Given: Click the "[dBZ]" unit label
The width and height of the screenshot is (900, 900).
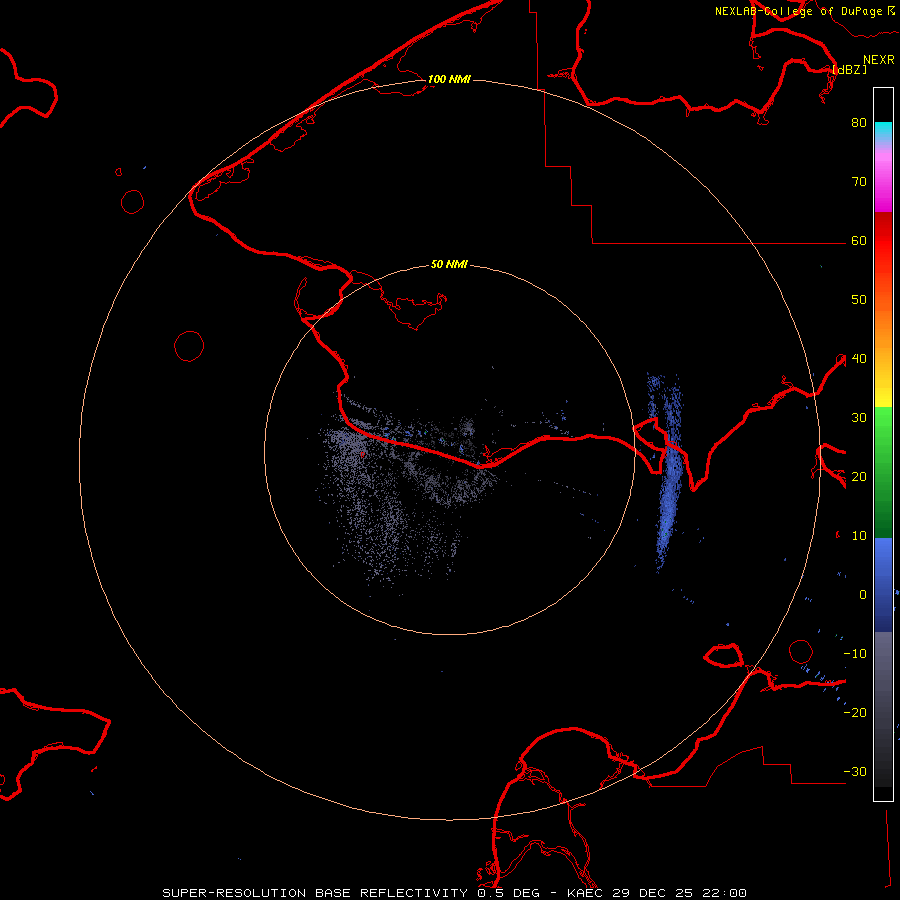Looking at the screenshot, I should click(849, 69).
